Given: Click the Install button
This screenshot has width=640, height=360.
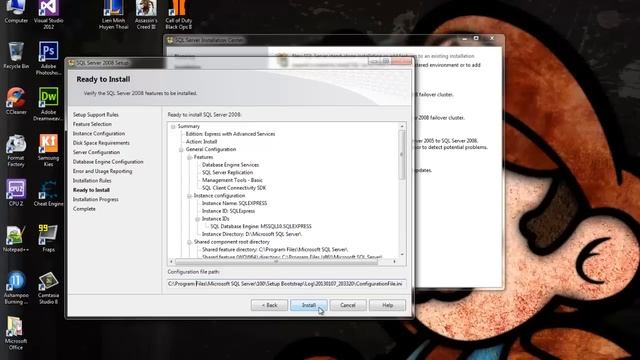Looking at the screenshot, I should (x=309, y=305).
